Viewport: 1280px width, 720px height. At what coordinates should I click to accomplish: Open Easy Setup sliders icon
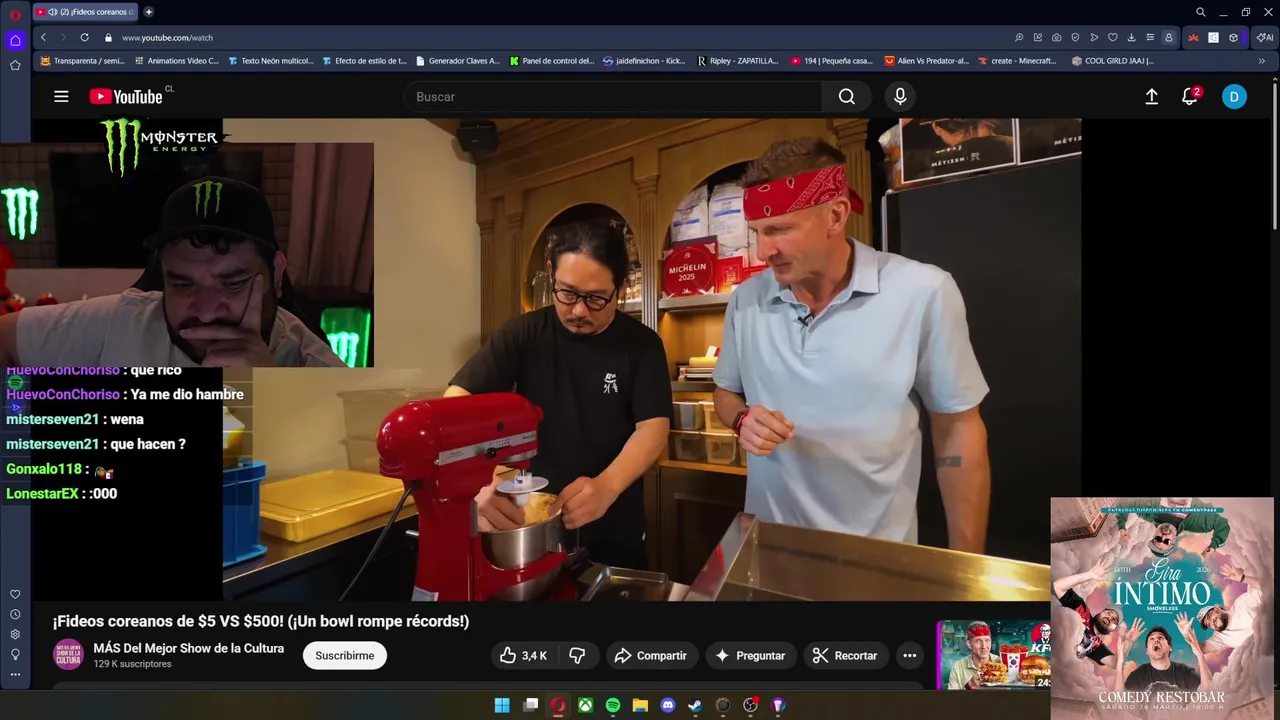click(1150, 38)
